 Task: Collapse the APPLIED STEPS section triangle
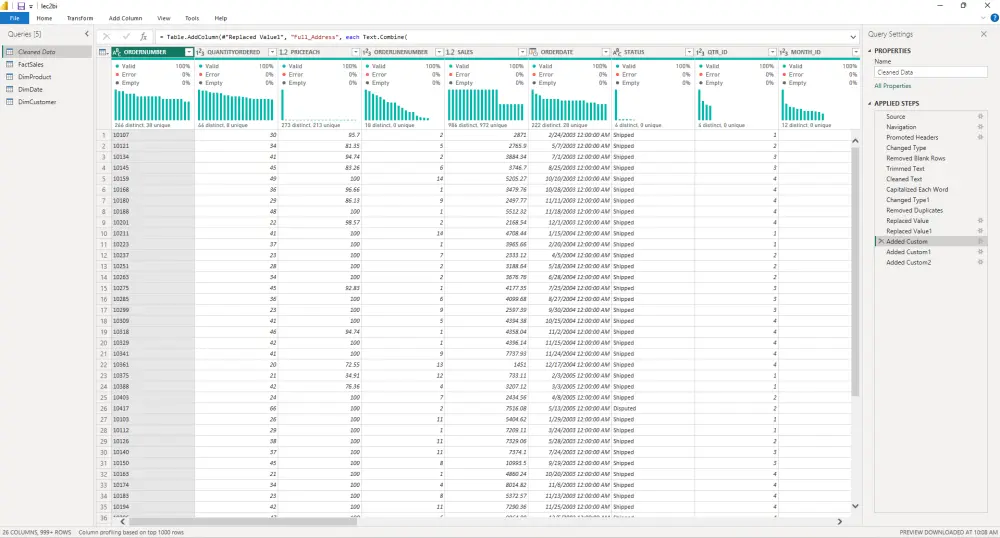point(870,103)
